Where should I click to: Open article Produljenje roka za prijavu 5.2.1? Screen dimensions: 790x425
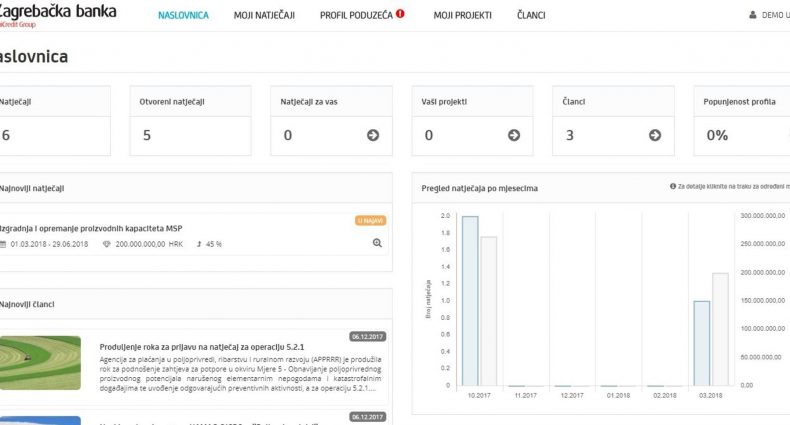pos(202,347)
